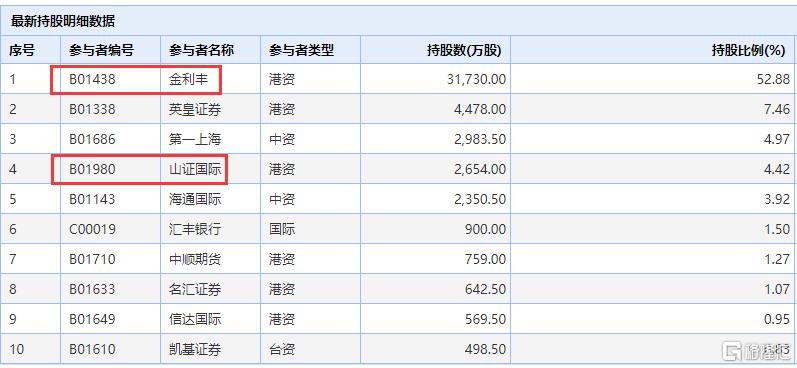Select participant code B01710
The height and width of the screenshot is (368, 797).
(92, 259)
